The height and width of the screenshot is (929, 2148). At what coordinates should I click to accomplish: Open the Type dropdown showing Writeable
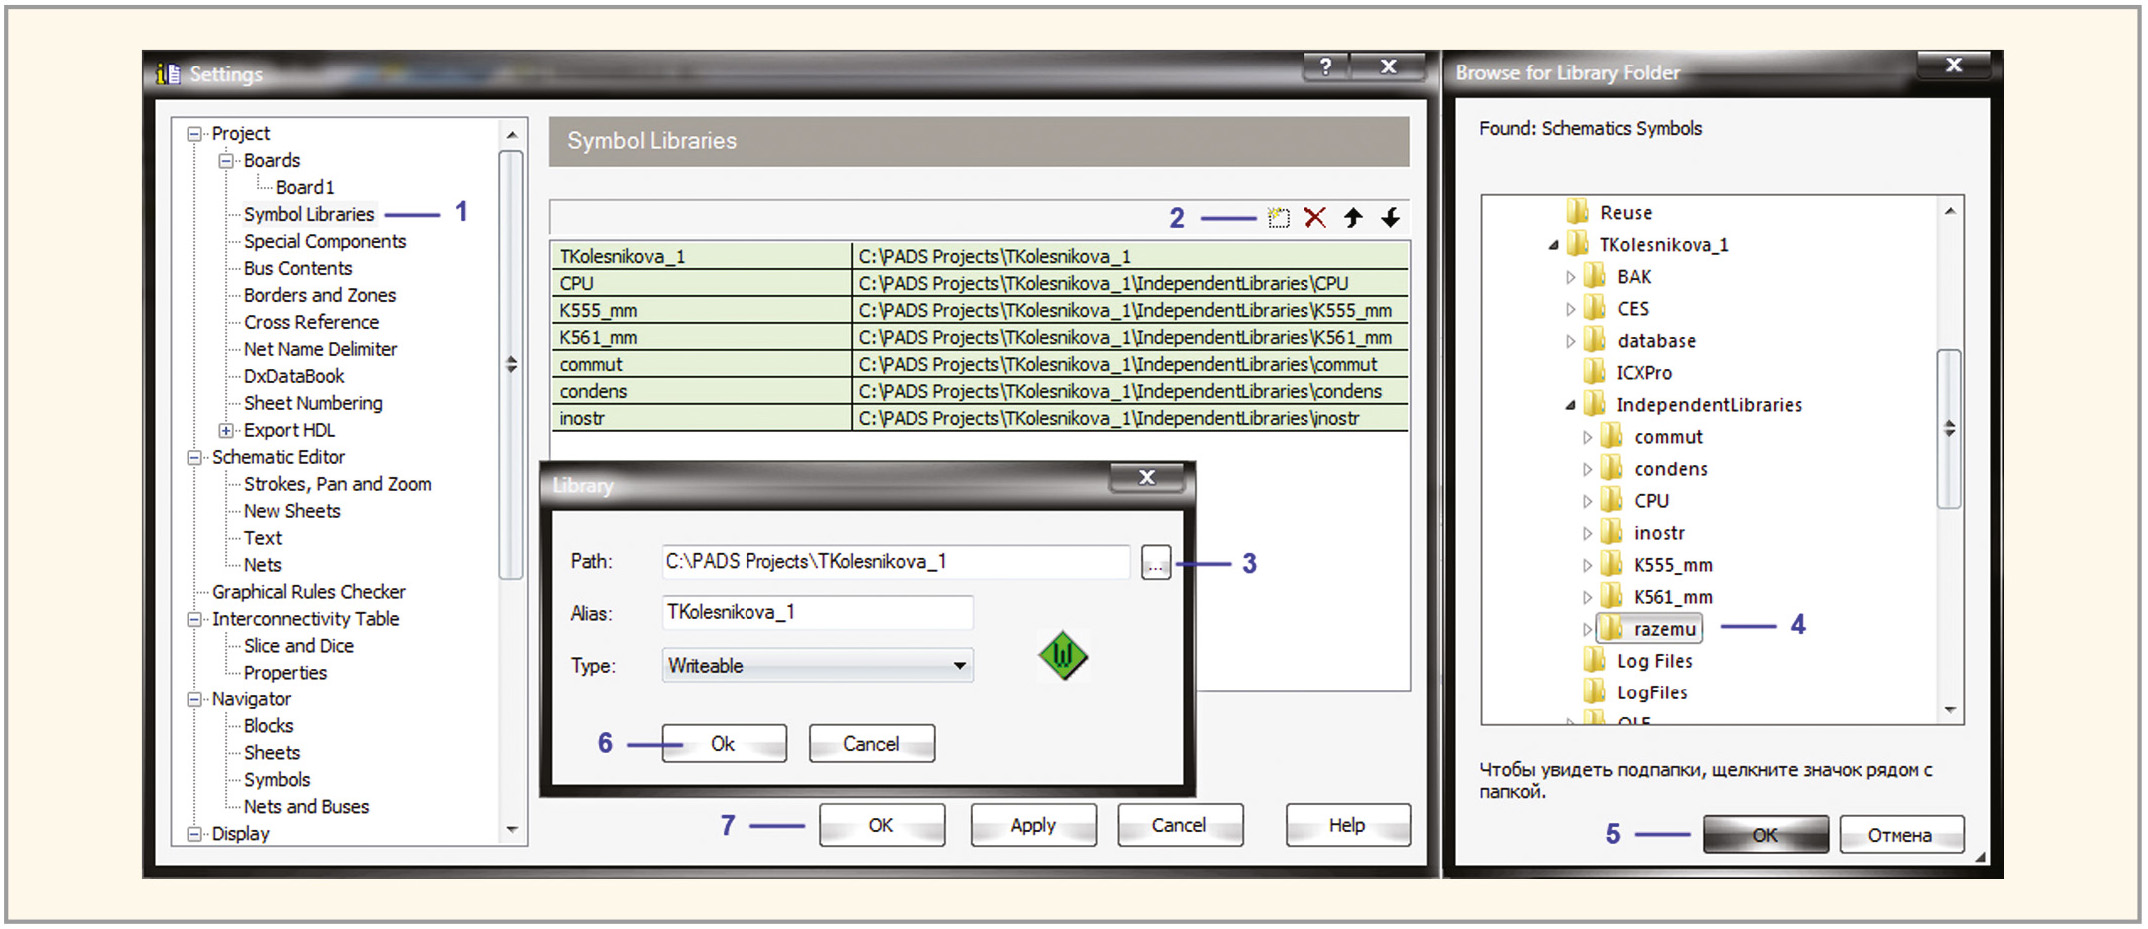pos(817,666)
